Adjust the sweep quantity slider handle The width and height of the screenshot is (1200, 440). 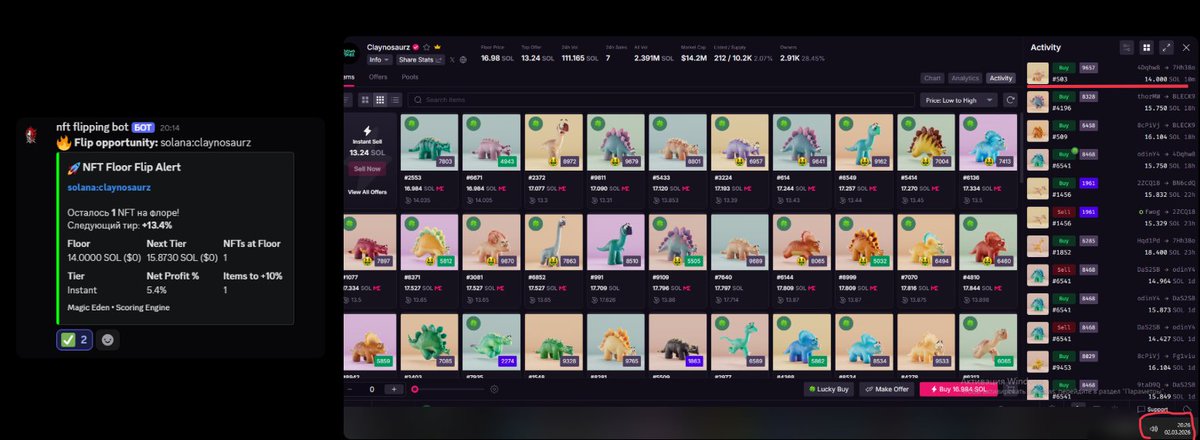[415, 389]
